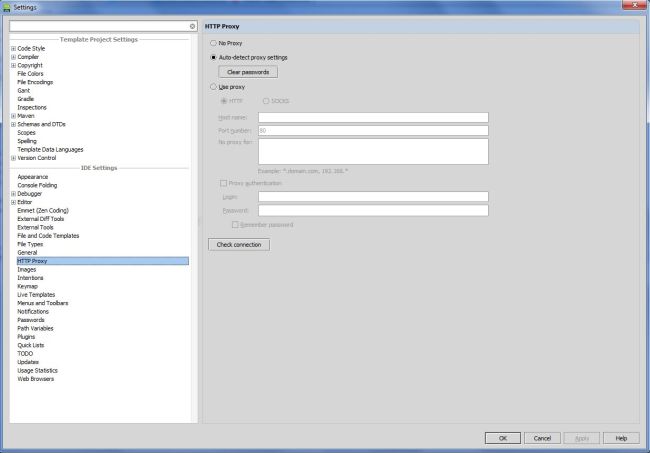This screenshot has width=650, height=453.
Task: Click the Port number field
Action: pyautogui.click(x=373, y=131)
